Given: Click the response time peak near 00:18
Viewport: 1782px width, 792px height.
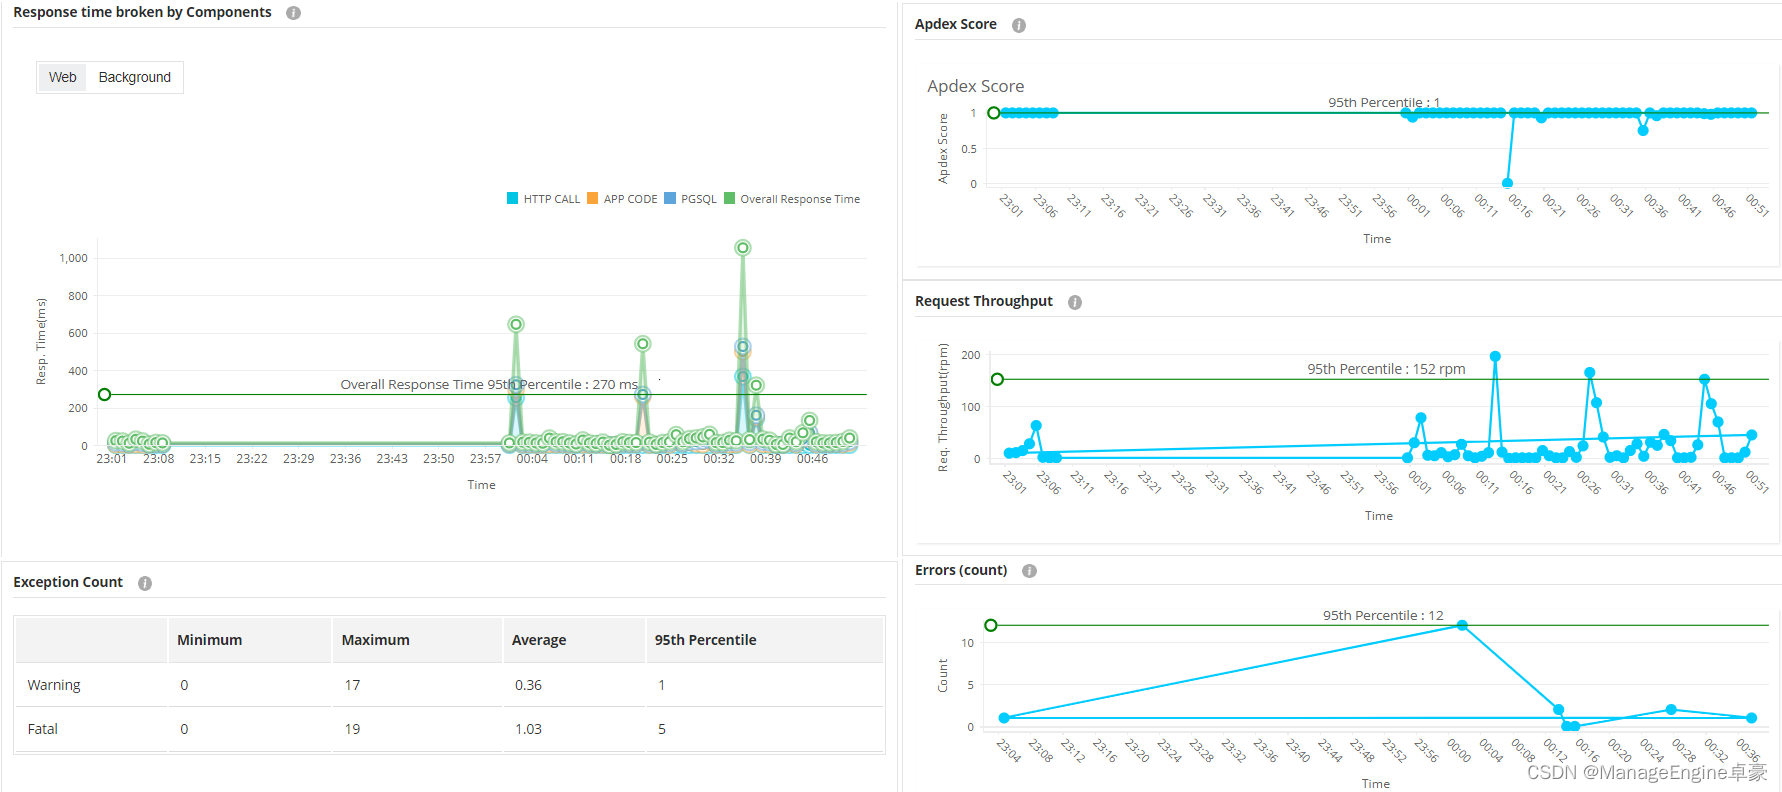Looking at the screenshot, I should pyautogui.click(x=643, y=344).
